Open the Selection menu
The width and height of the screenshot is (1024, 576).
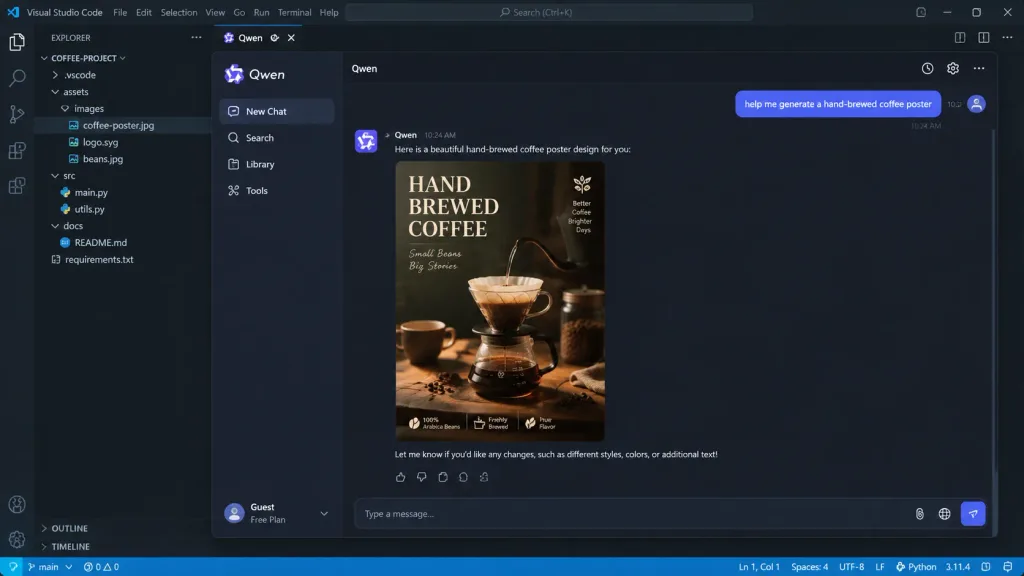click(179, 12)
